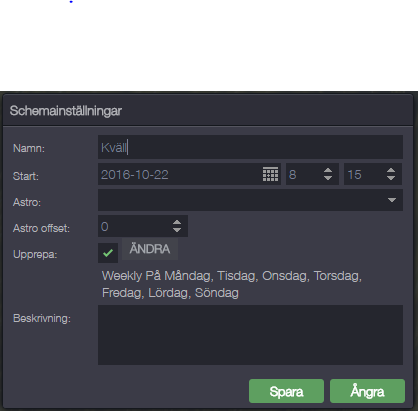Decrease the hour value 8
This screenshot has width=418, height=411.
(x=328, y=178)
